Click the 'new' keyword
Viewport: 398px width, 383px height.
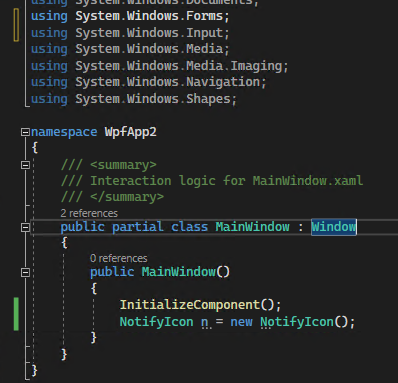[241, 322]
